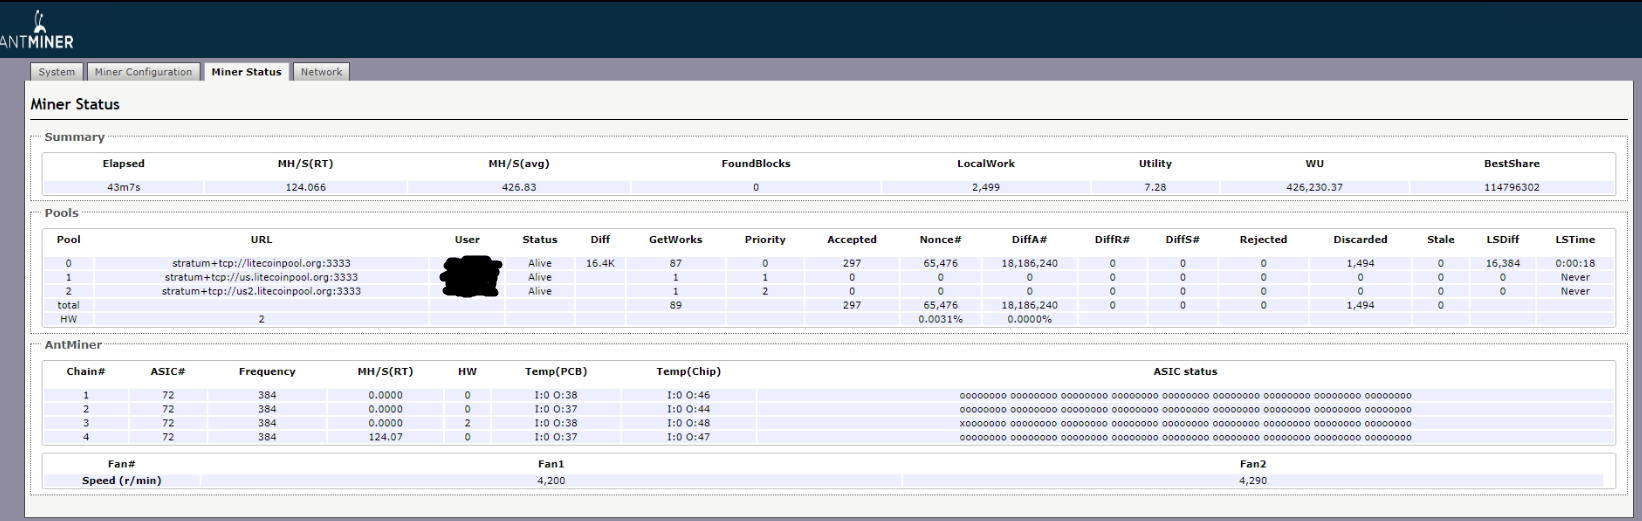Click the LocalWork value 2,499
Screen dimensions: 1642x521
[985, 187]
